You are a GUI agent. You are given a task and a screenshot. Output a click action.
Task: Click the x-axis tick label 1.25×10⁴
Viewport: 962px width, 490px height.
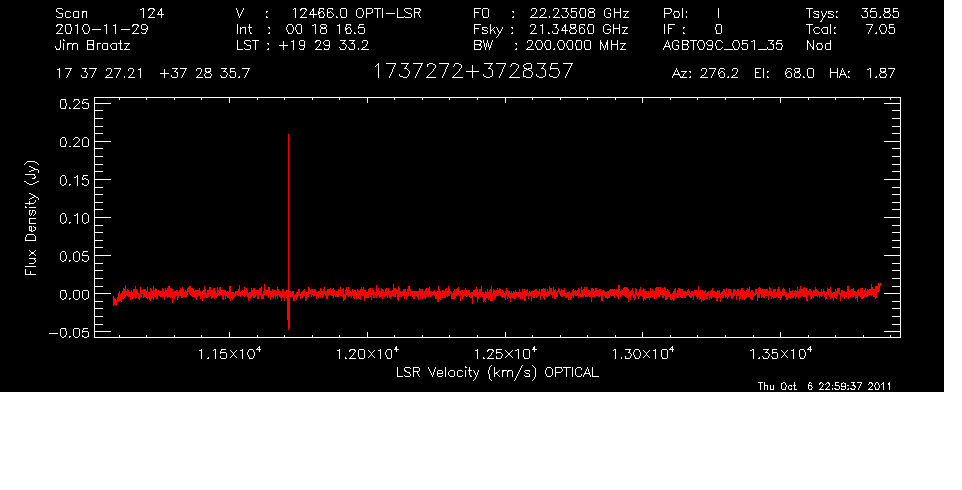506,353
